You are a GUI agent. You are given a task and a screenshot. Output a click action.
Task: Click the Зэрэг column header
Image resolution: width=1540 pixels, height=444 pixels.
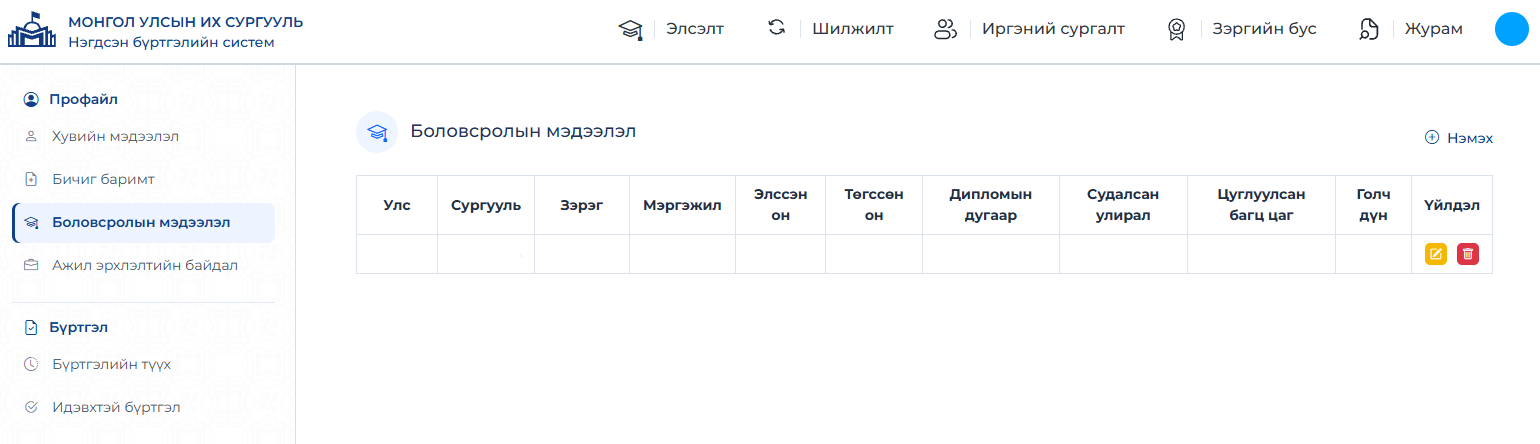coord(582,205)
